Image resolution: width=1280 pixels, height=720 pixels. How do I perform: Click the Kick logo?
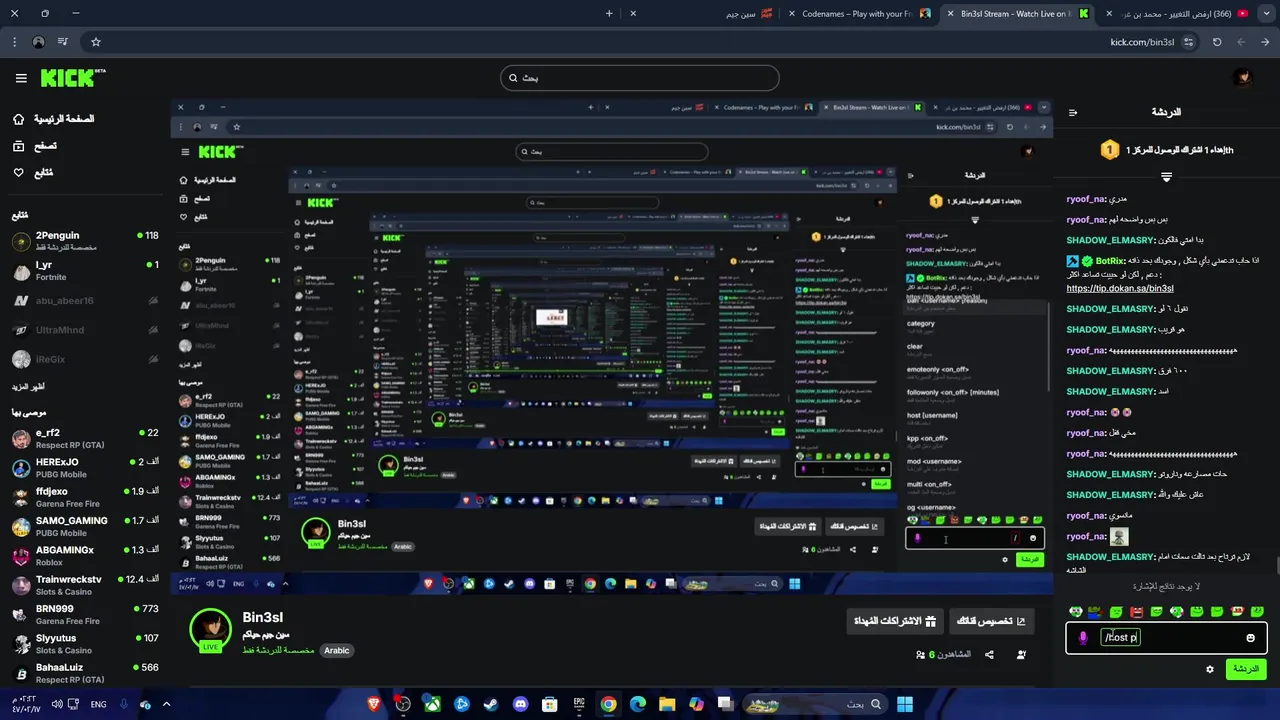pos(72,77)
